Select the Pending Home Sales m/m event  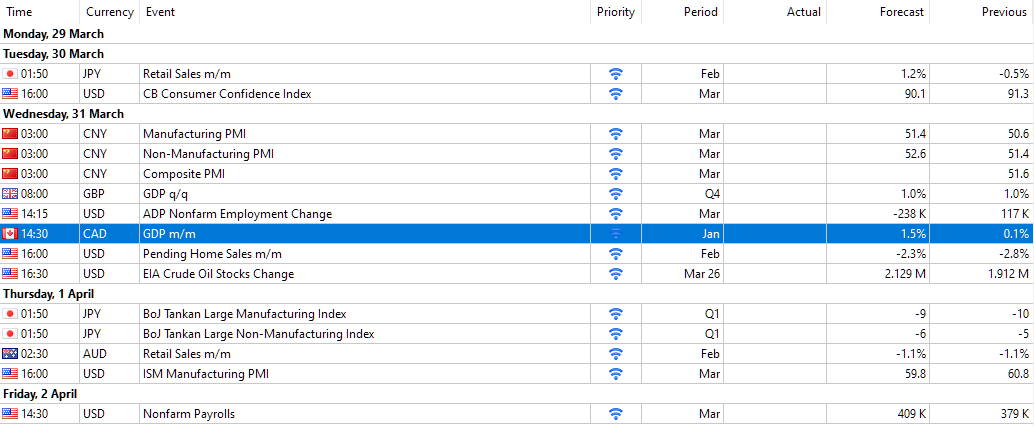202,254
